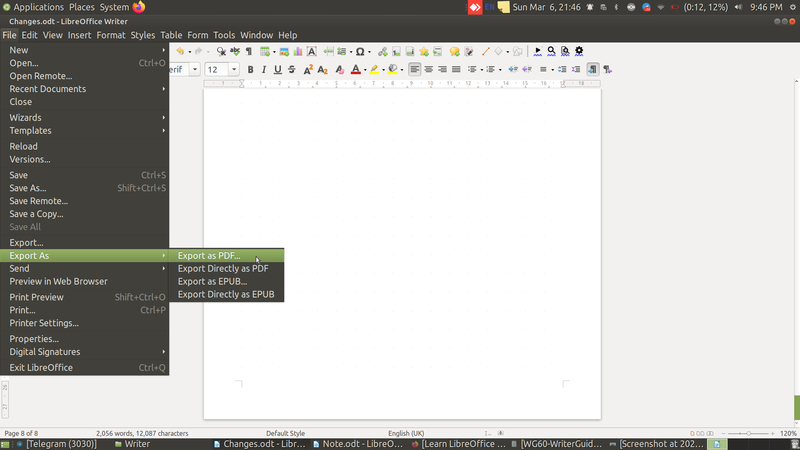
Task: Apply font color red A icon
Action: pos(356,69)
